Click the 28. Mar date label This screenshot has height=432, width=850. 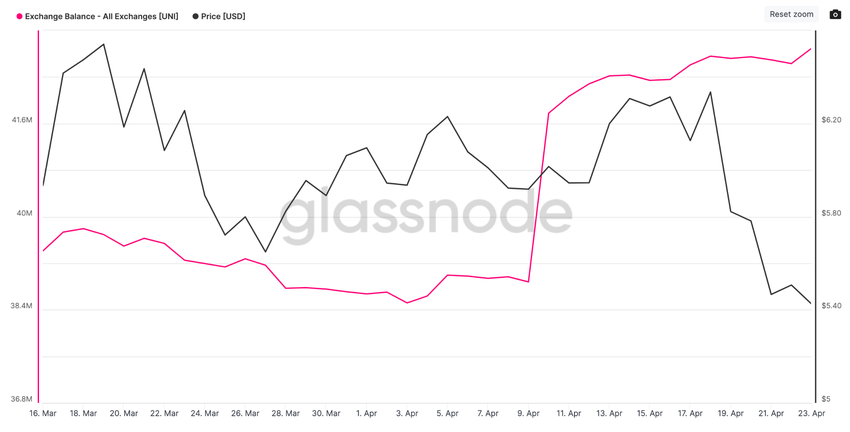[x=285, y=413]
